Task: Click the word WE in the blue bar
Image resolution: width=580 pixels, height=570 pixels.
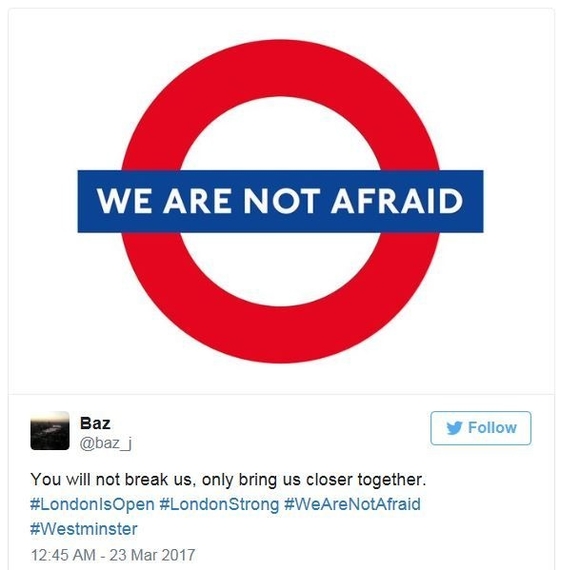Action: pos(124,201)
